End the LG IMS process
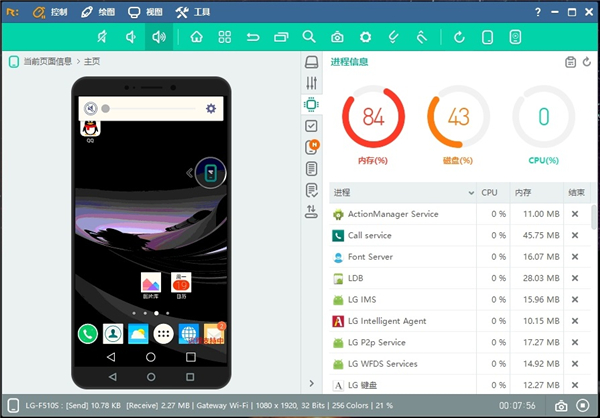 [x=575, y=300]
